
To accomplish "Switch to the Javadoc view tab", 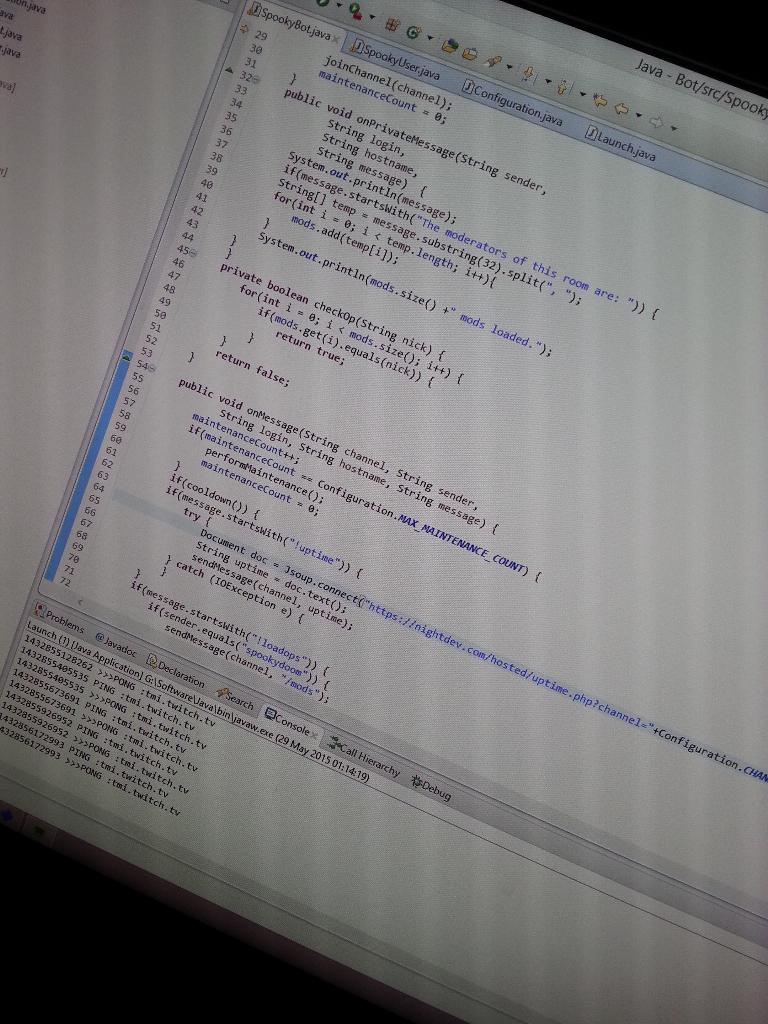I will pos(116,644).
